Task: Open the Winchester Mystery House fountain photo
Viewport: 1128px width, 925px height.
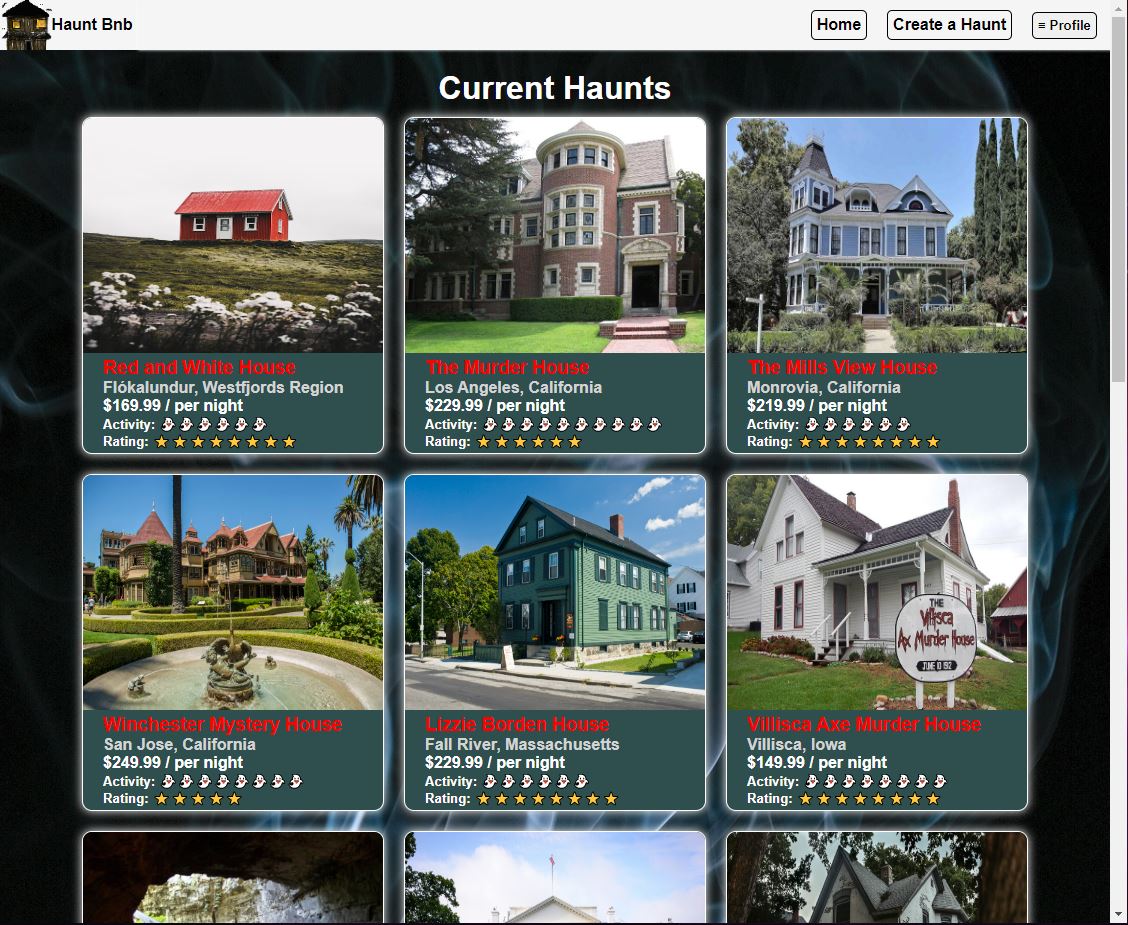Action: (x=233, y=592)
